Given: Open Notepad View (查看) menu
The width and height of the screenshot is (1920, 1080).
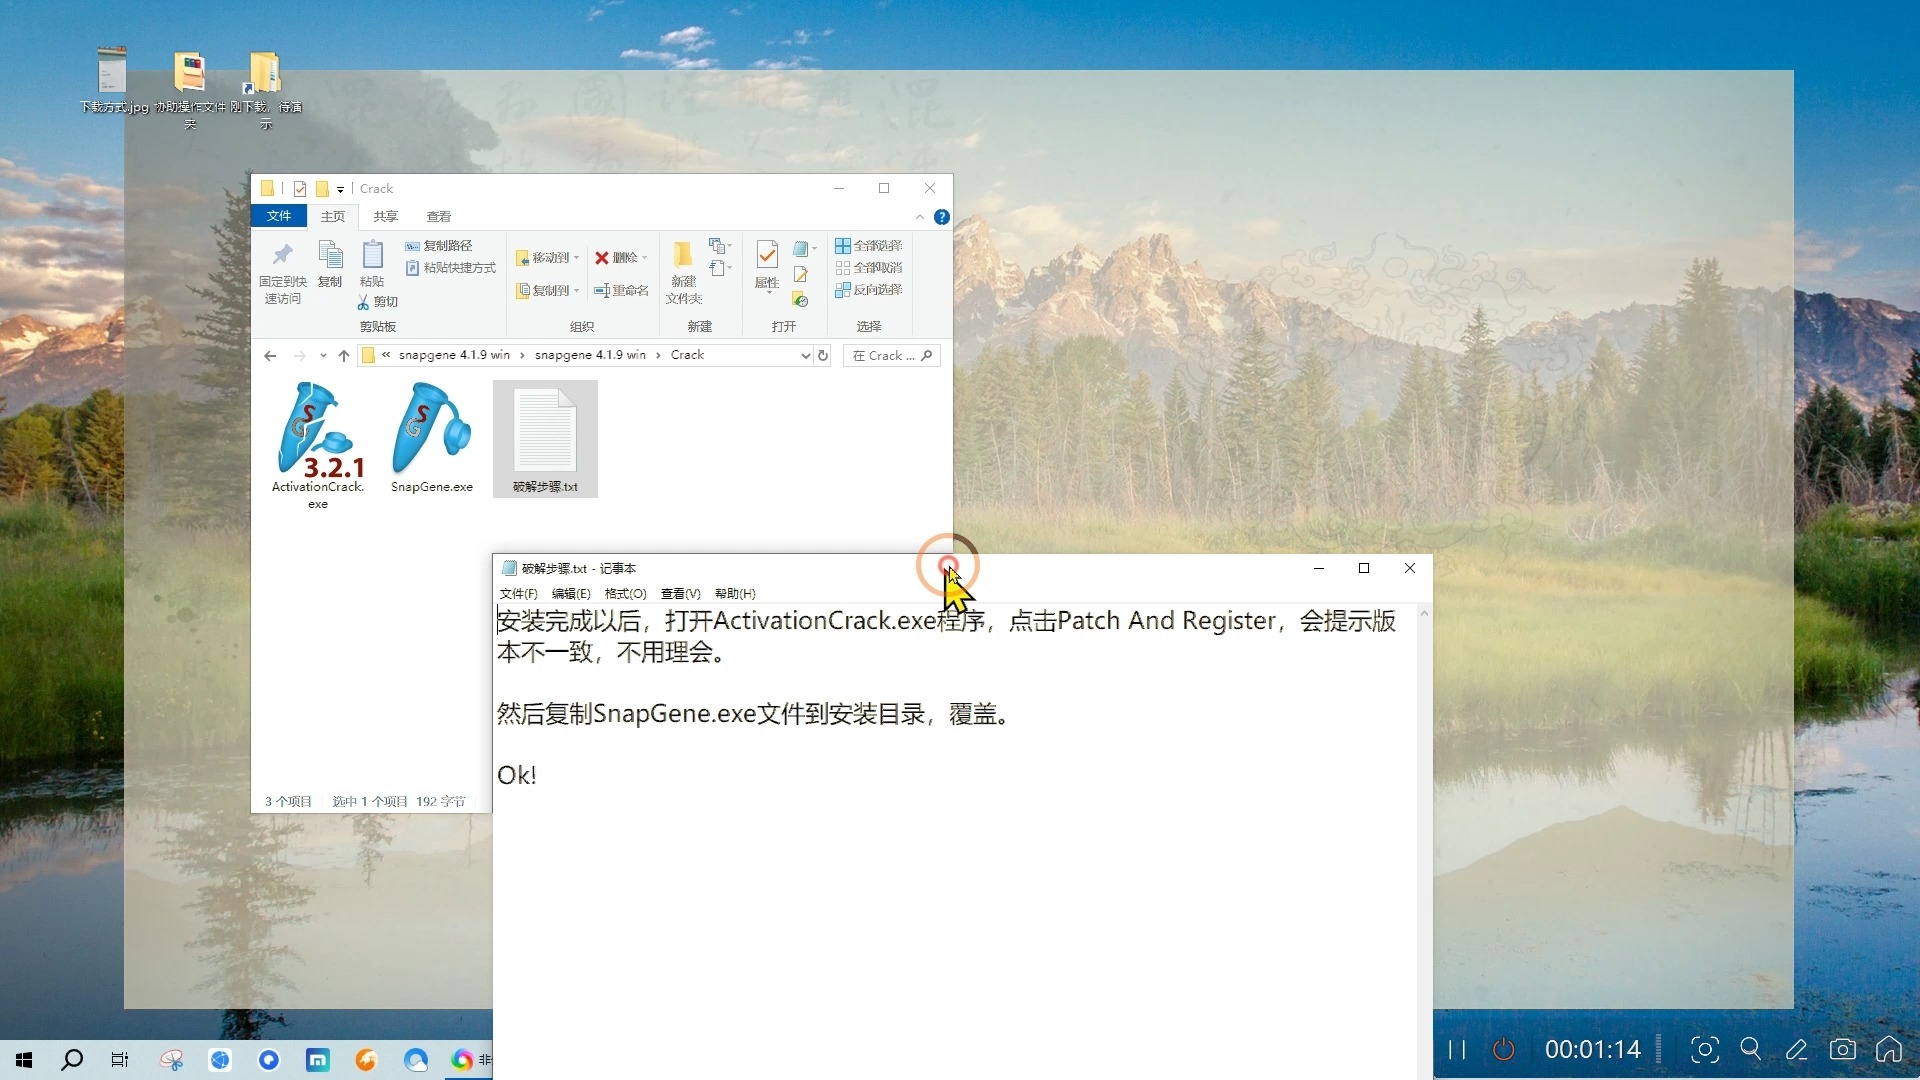Looking at the screenshot, I should 680,594.
